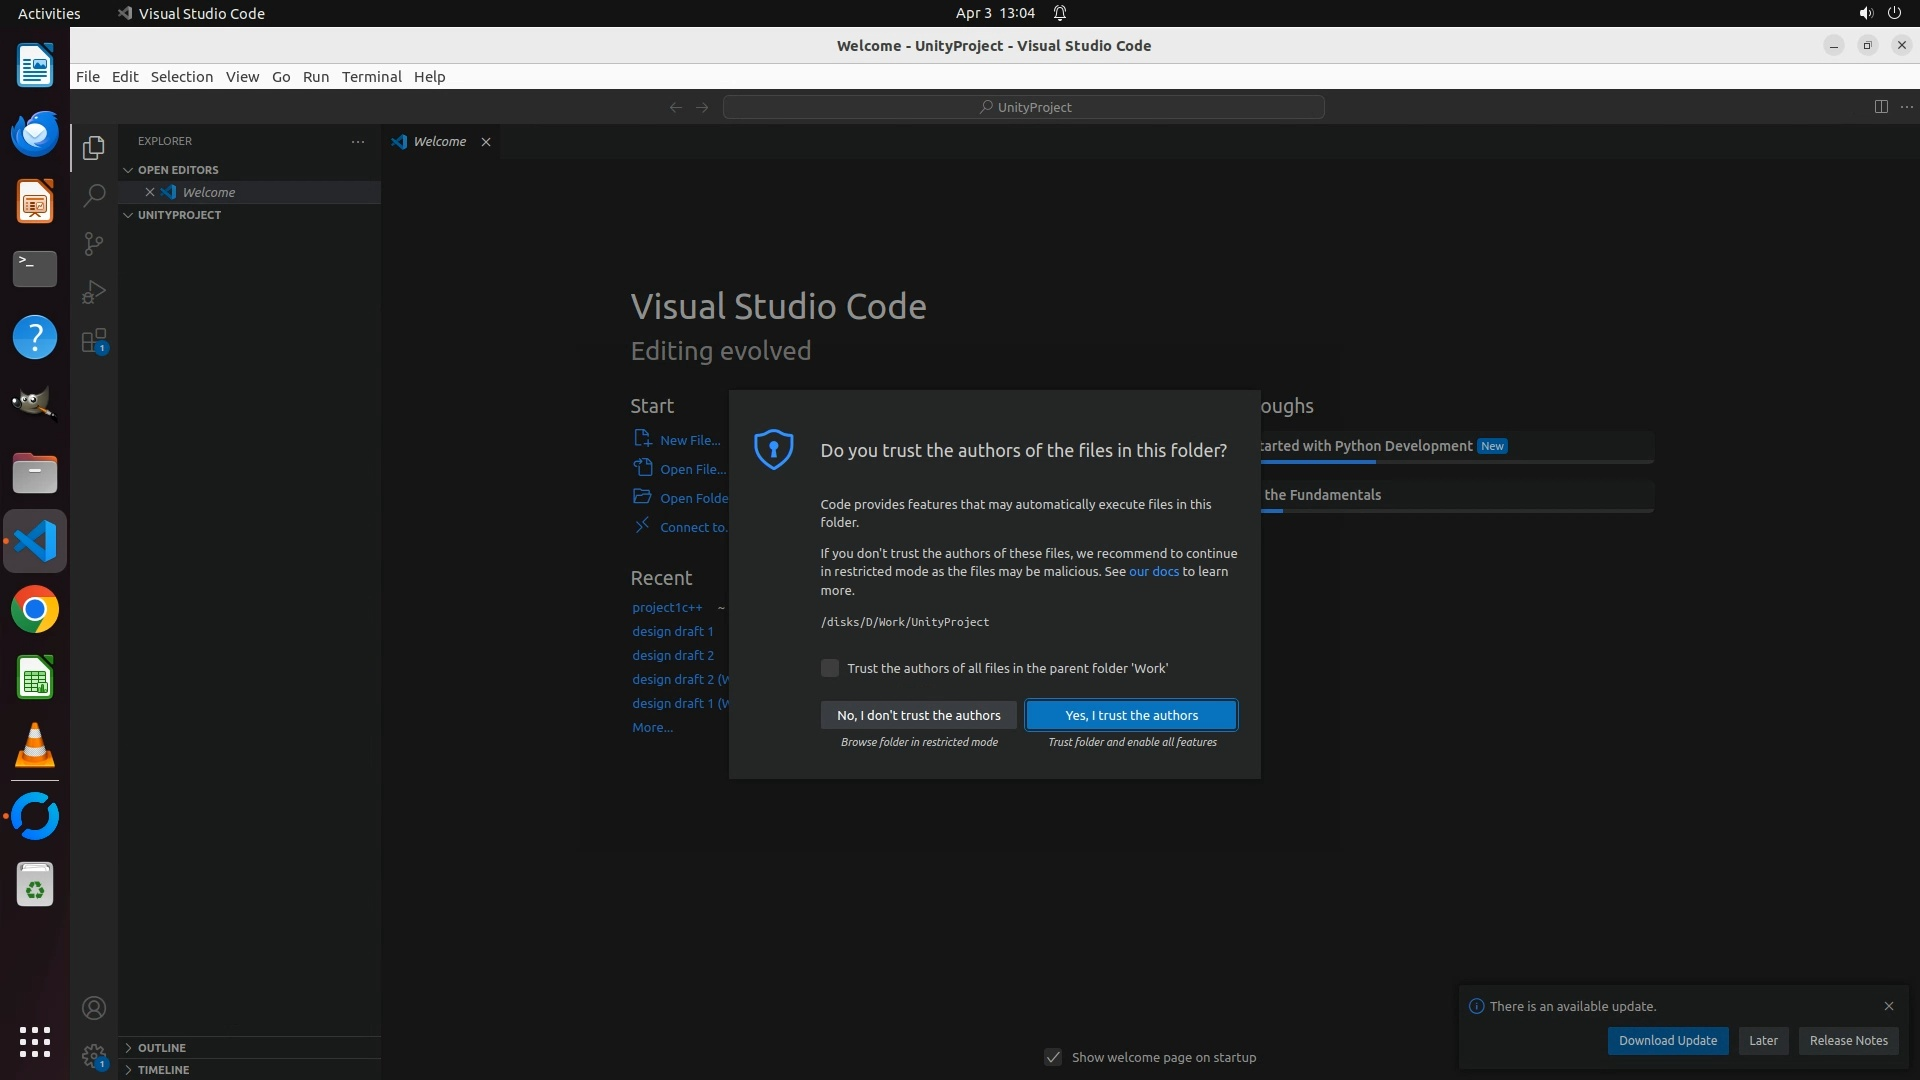
Task: Collapse the Open Editors section
Action: [178, 170]
